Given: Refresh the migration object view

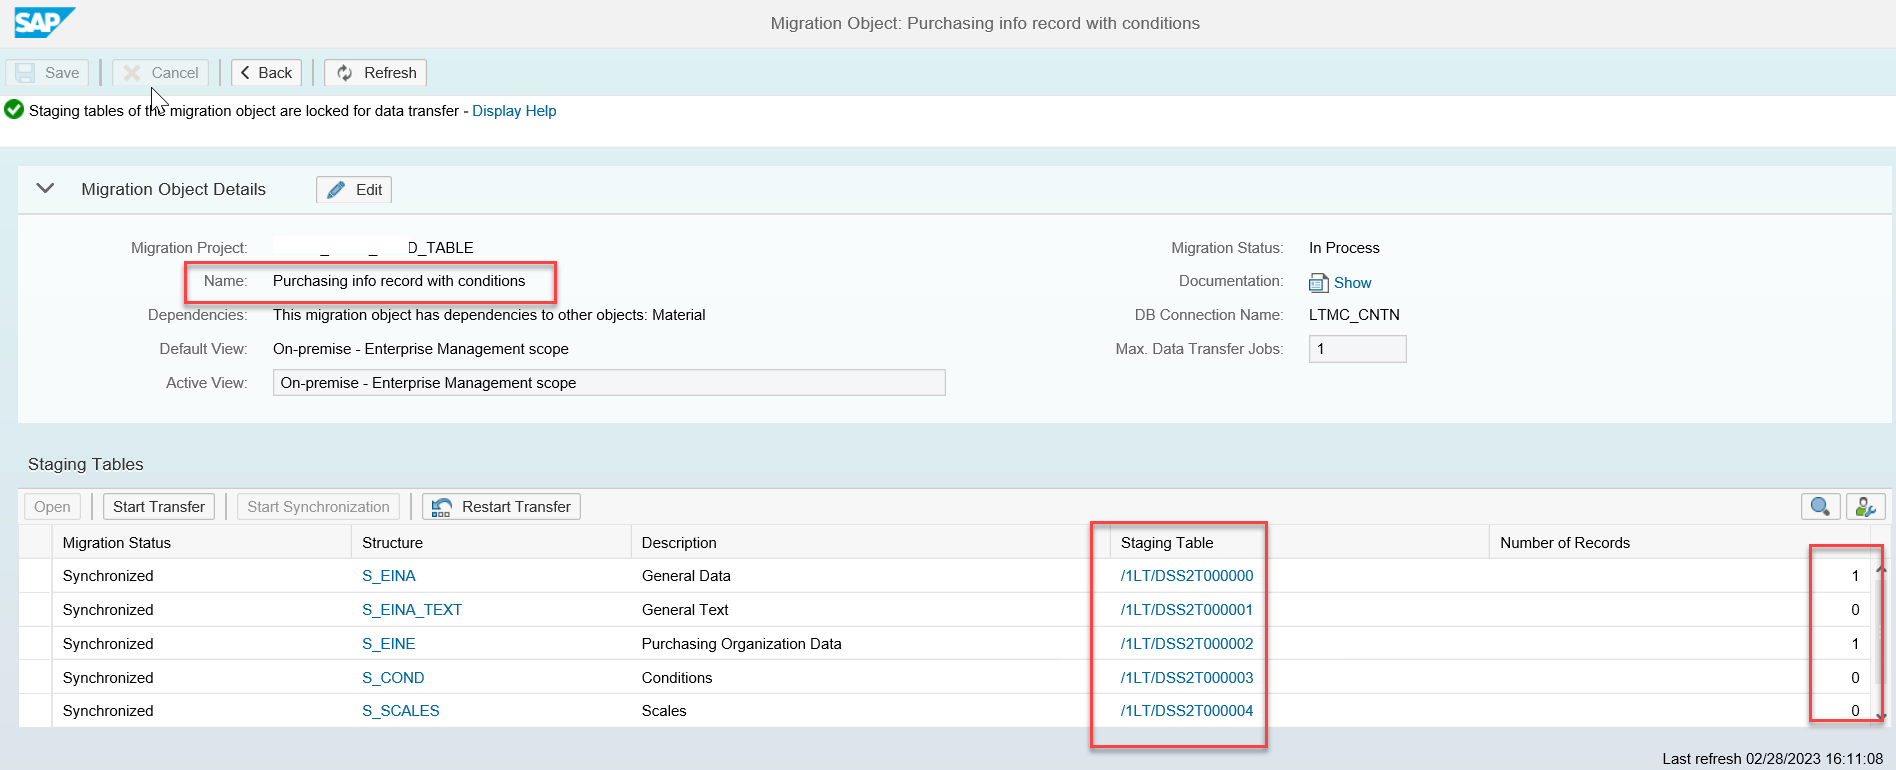Looking at the screenshot, I should (376, 73).
